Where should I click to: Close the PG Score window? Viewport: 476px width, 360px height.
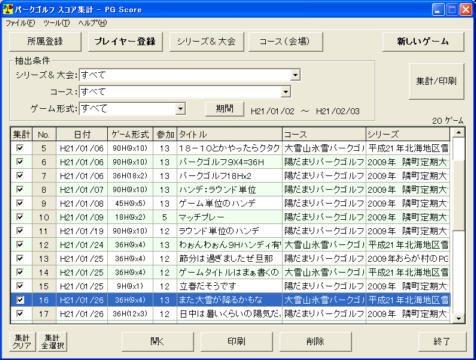[x=466, y=9]
